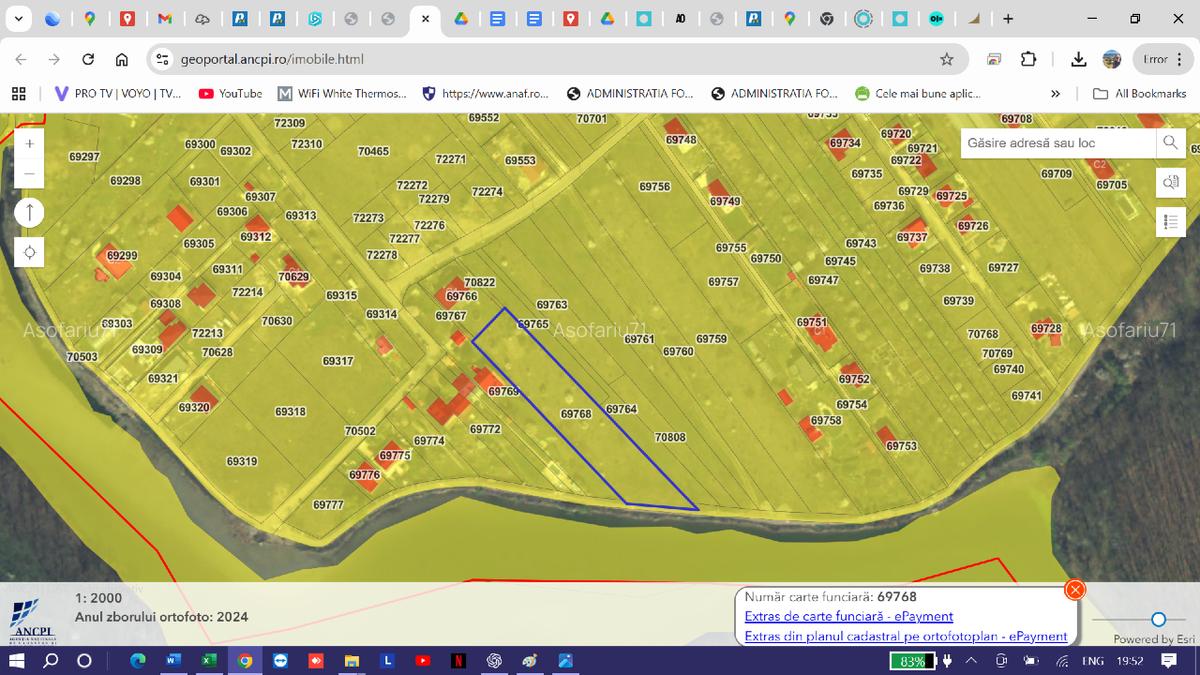1200x675 pixels.
Task: Click the locate my position button
Action: click(x=29, y=252)
